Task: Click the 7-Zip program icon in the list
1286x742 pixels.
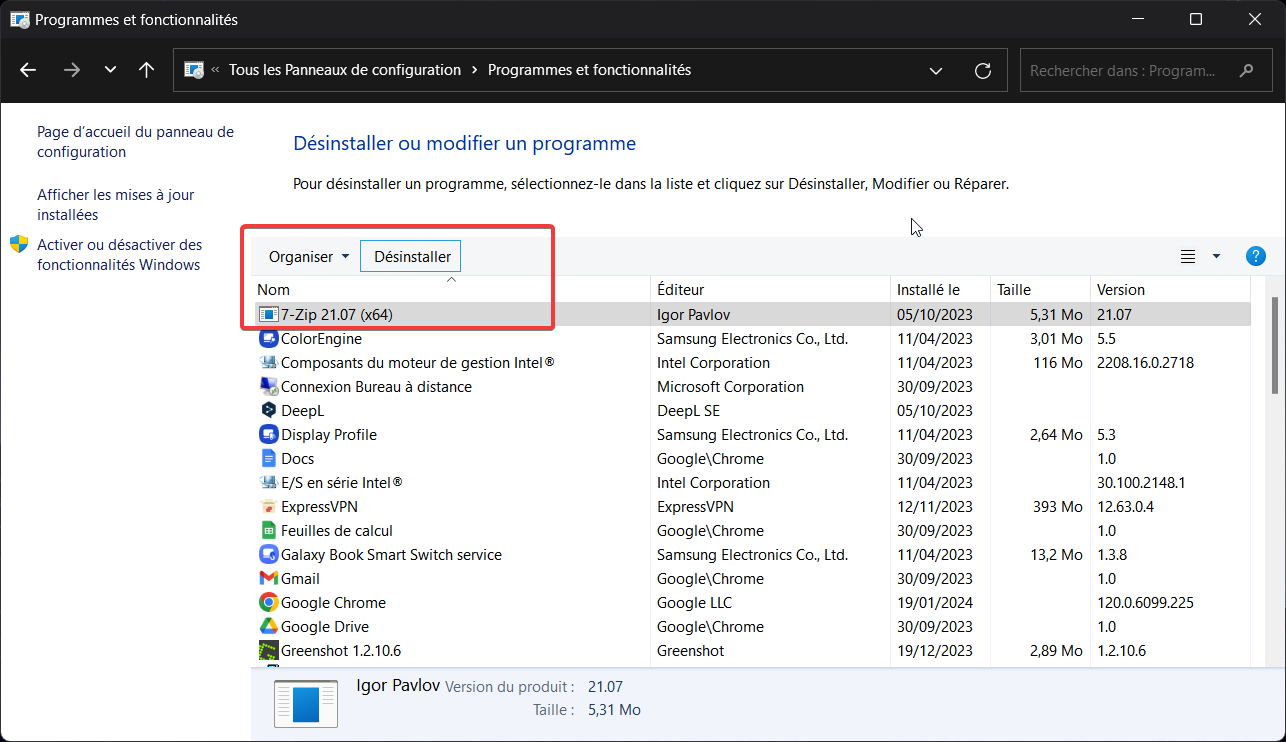Action: [x=268, y=315]
